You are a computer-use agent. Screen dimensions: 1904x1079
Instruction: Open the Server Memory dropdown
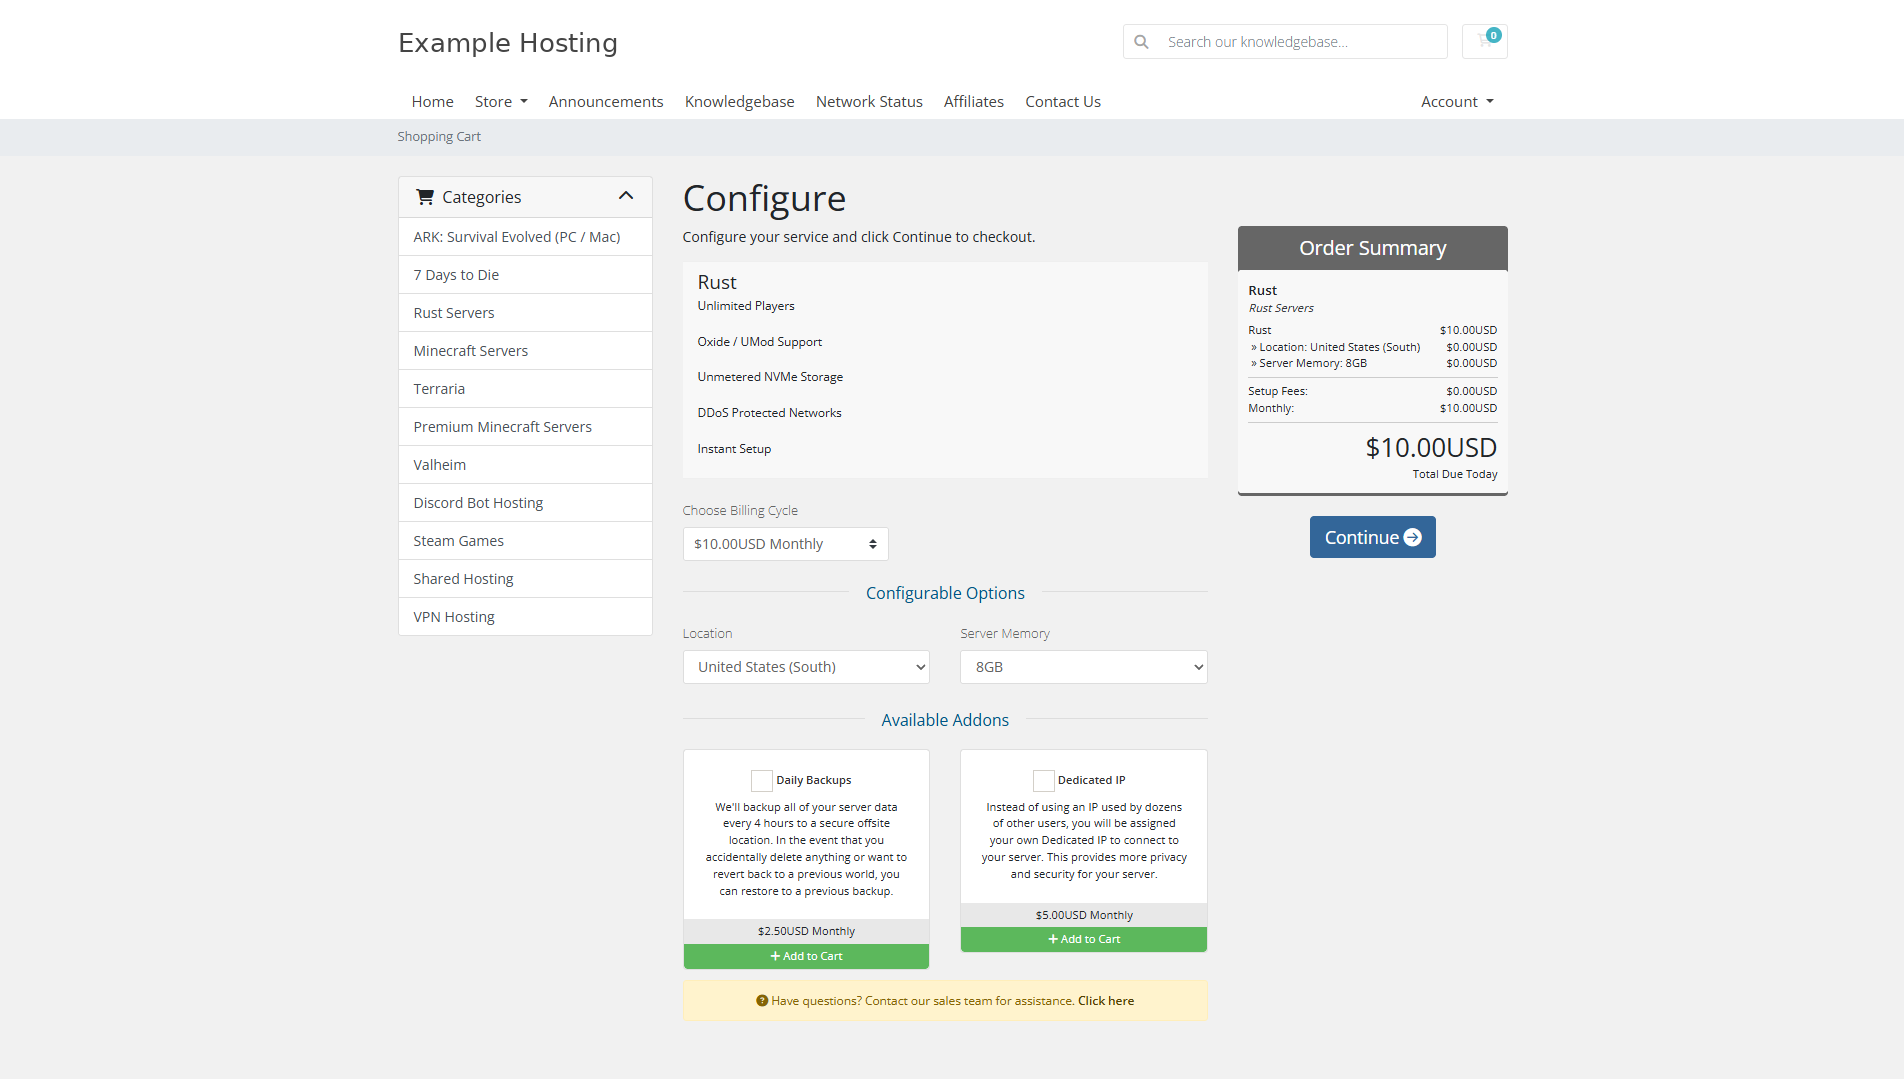[1083, 667]
